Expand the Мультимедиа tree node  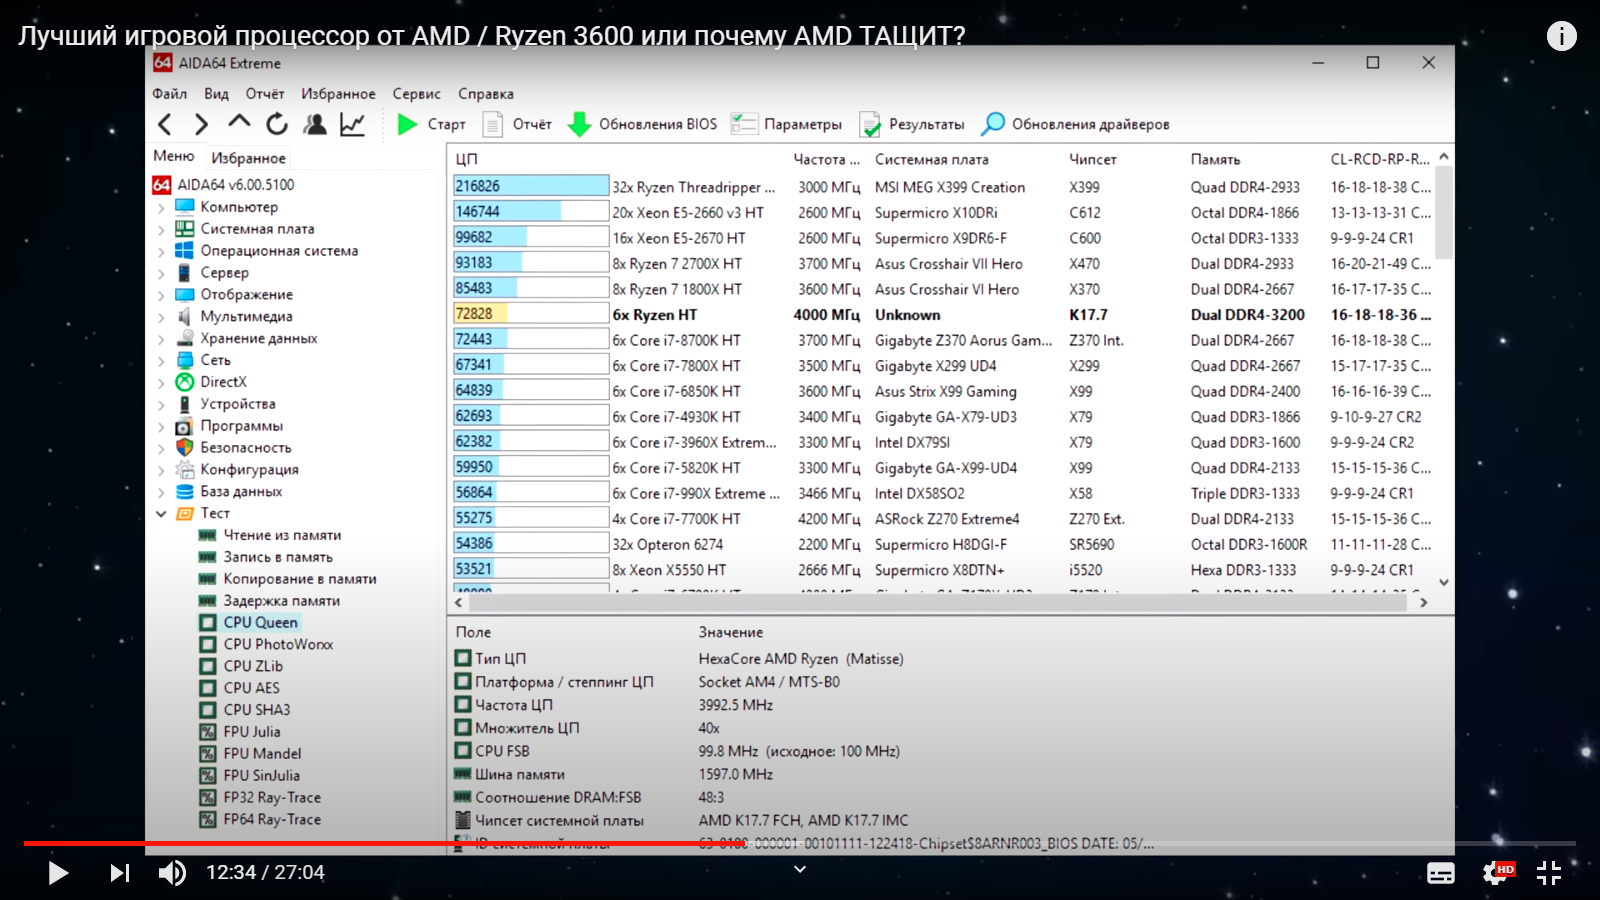(161, 317)
